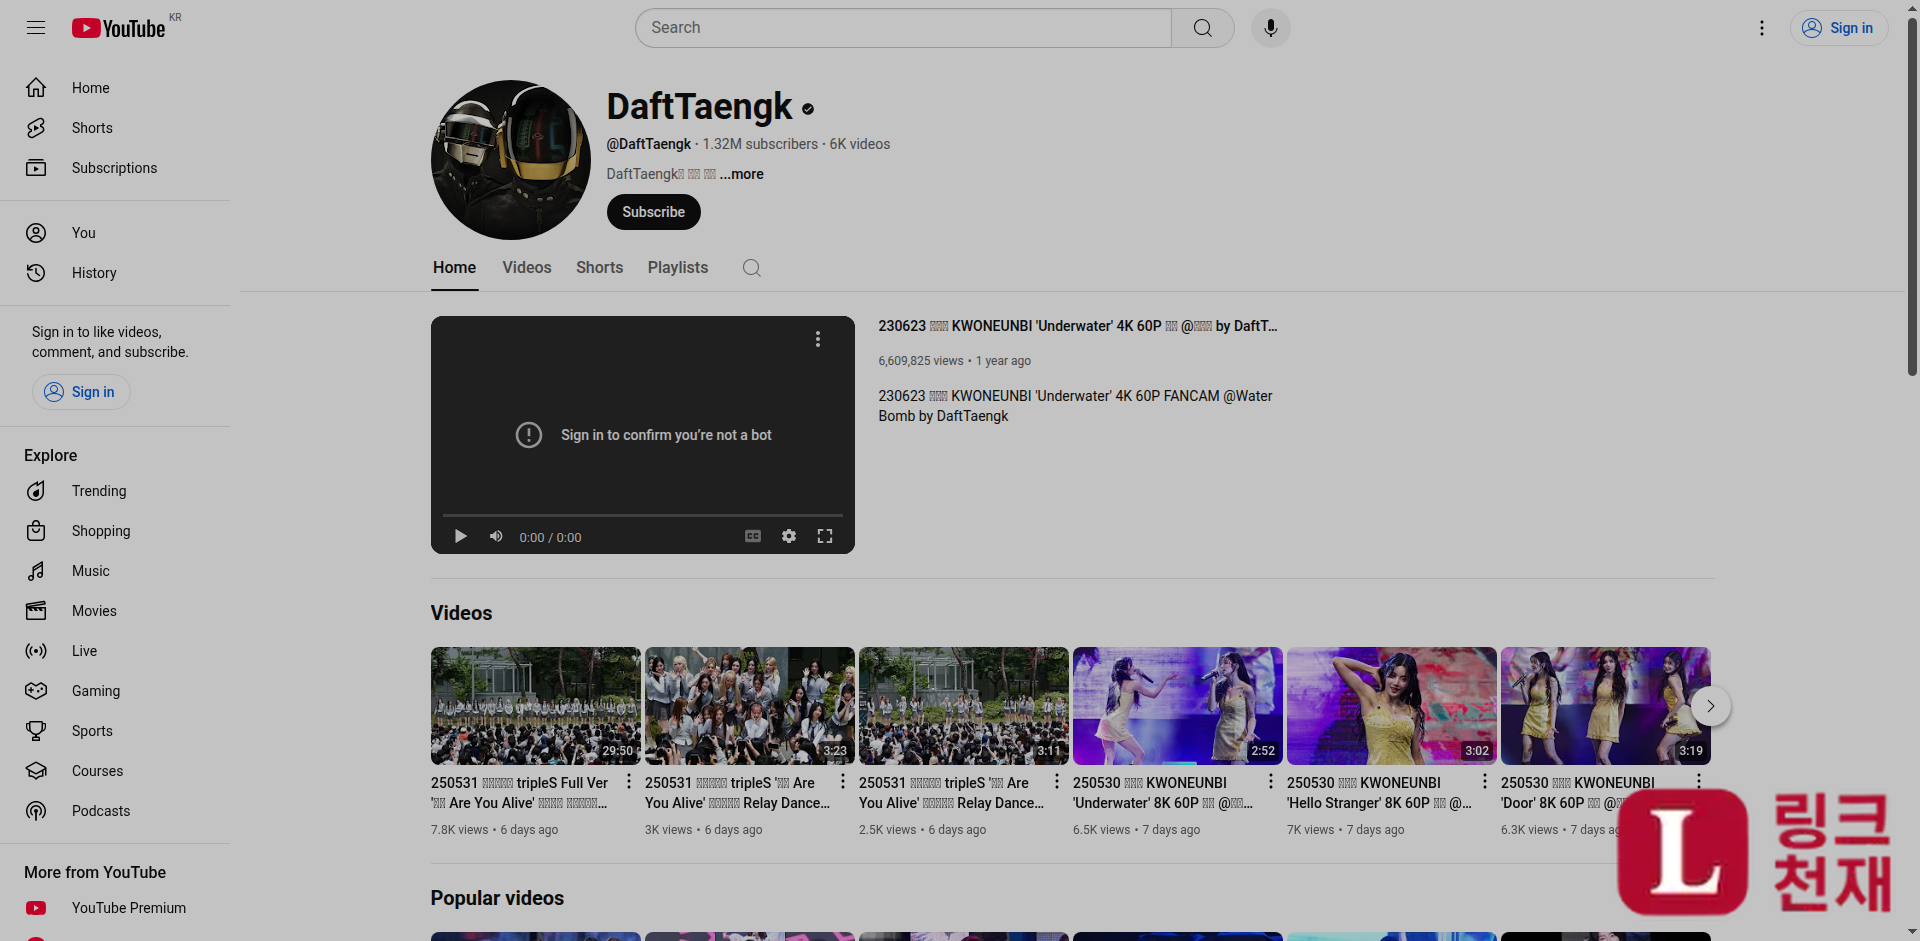
Task: Open Subscriptions in the sidebar
Action: [115, 168]
